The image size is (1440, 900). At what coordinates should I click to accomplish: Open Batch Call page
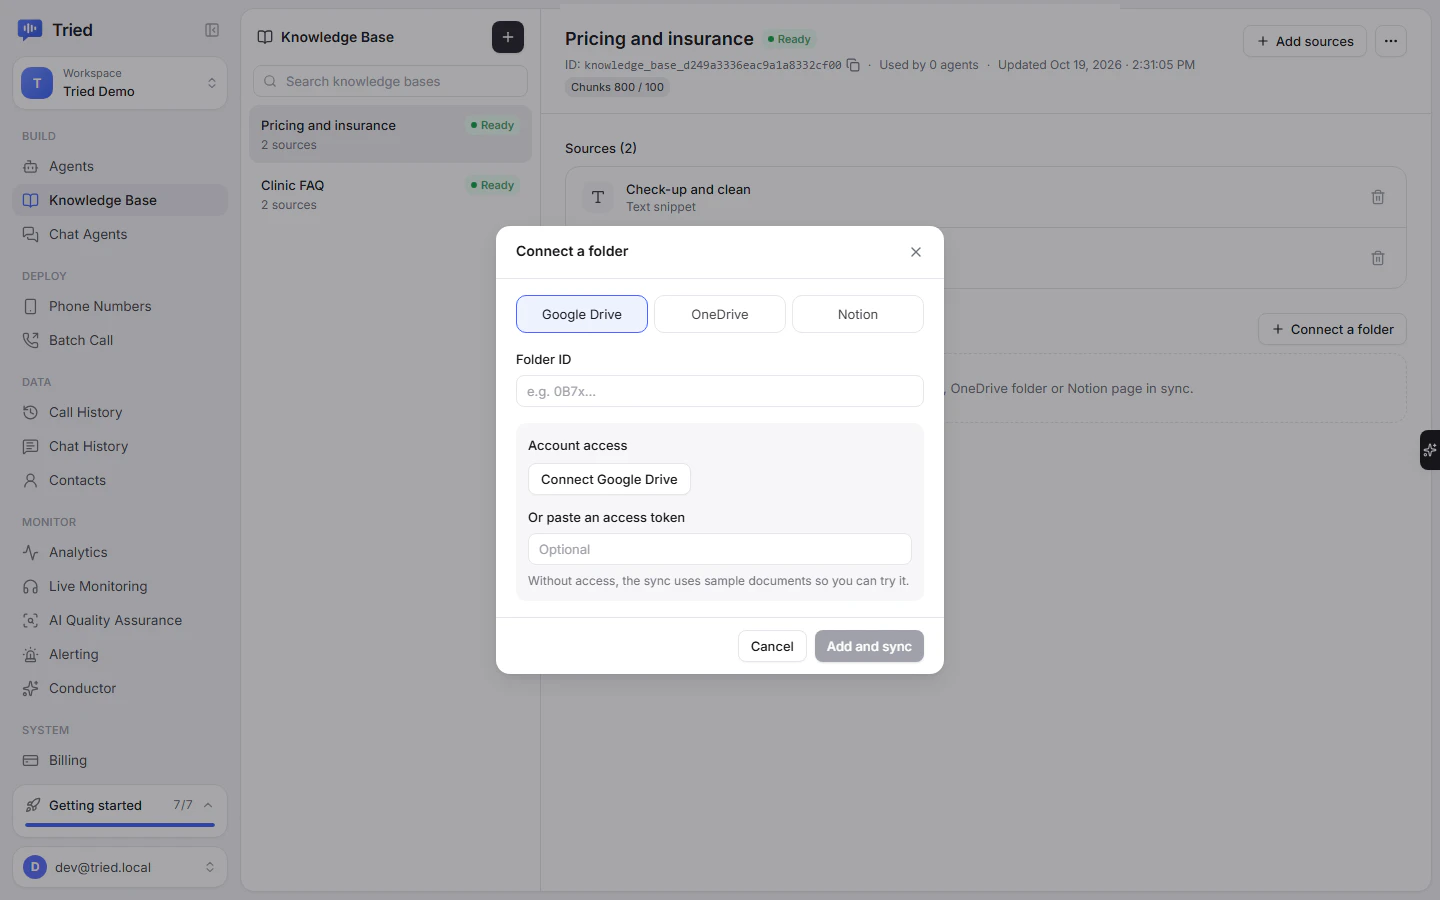120,340
